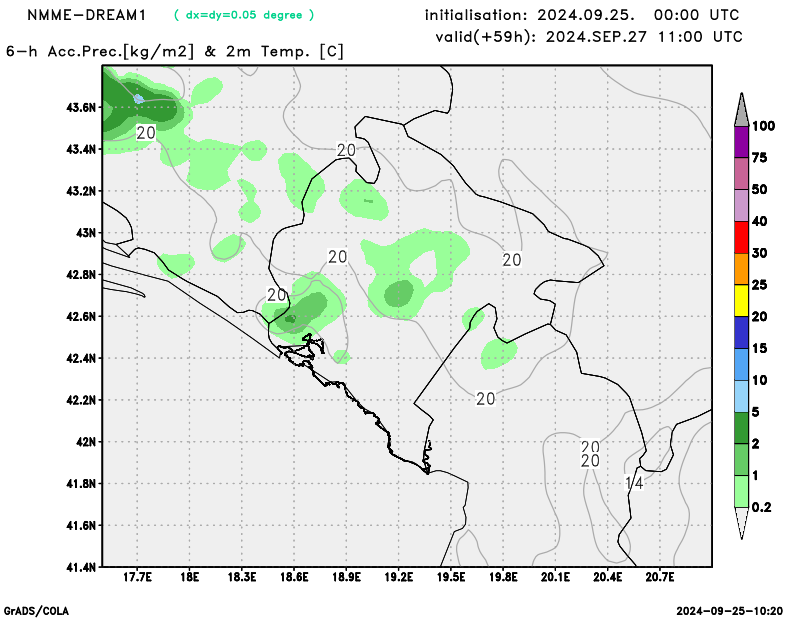Screen dimensions: 800x618
Task: Click the light blue 5–10 legend band
Action: point(741,396)
